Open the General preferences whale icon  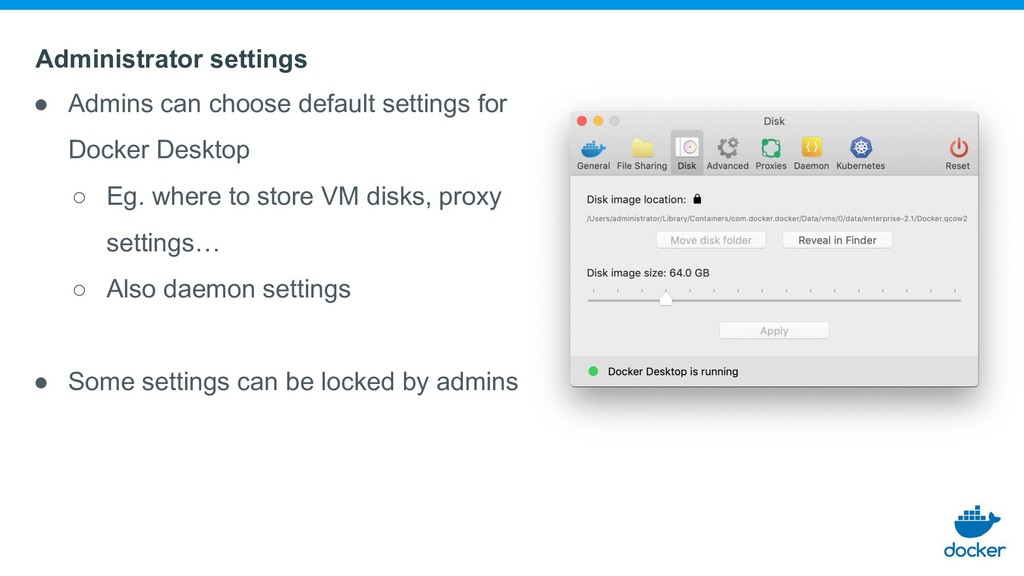click(x=593, y=148)
